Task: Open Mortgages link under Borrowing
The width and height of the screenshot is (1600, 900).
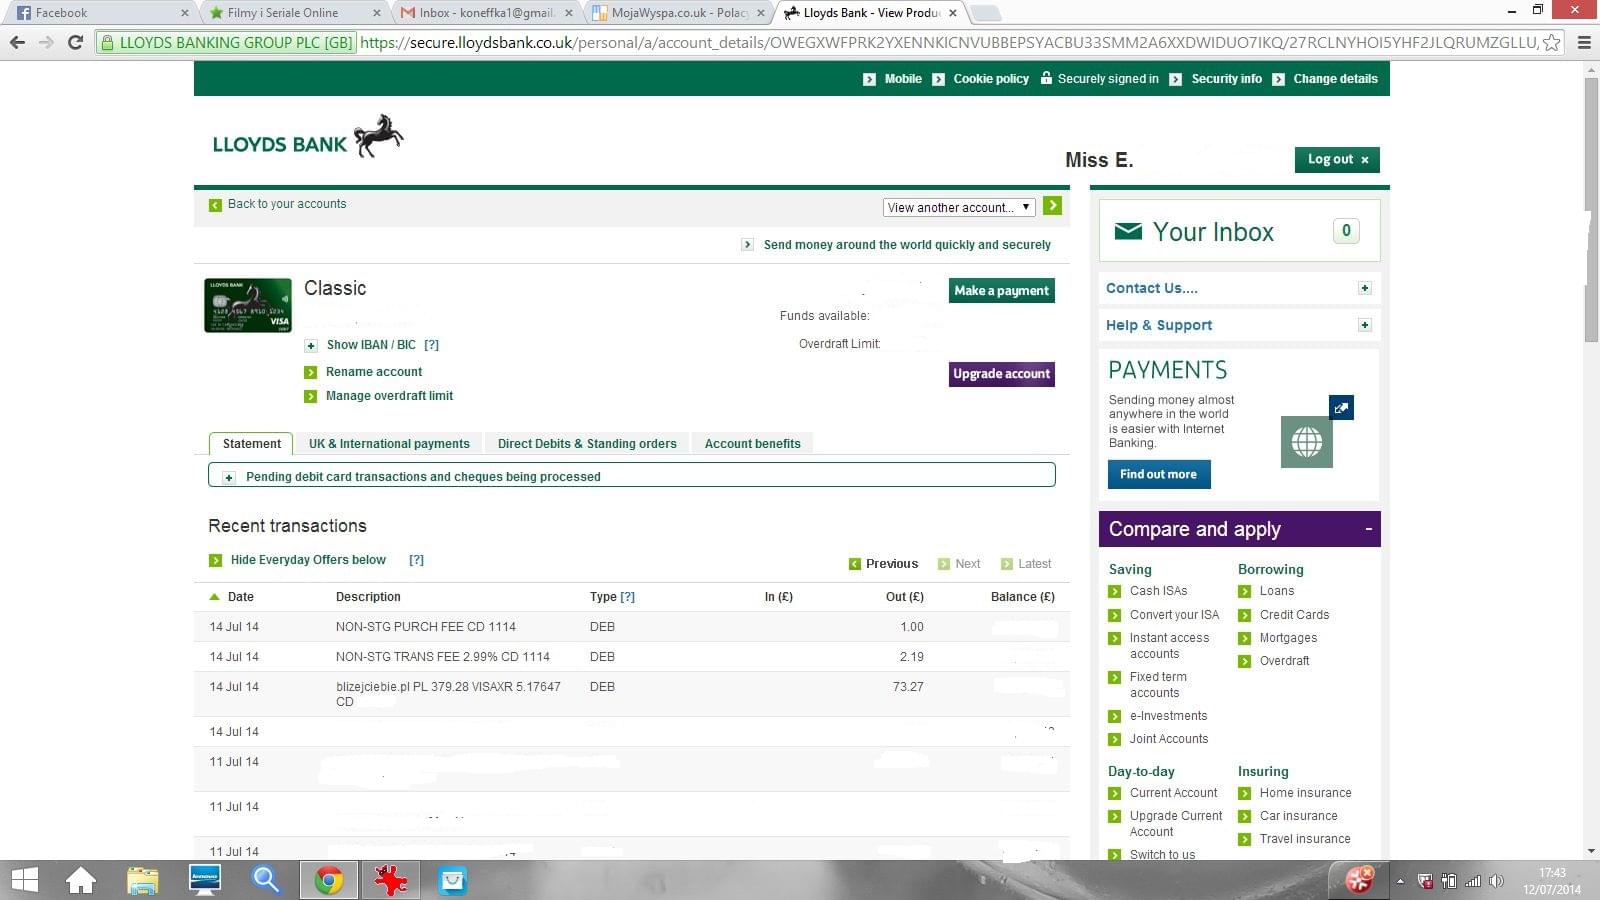Action: coord(1288,638)
